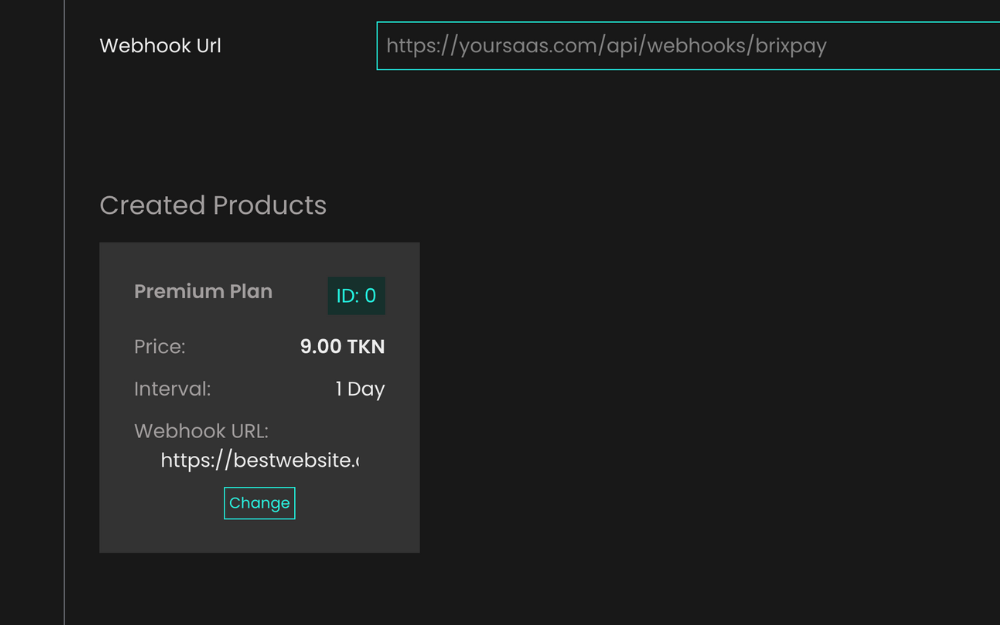
Task: Click the Webhook Url form label
Action: 160,46
